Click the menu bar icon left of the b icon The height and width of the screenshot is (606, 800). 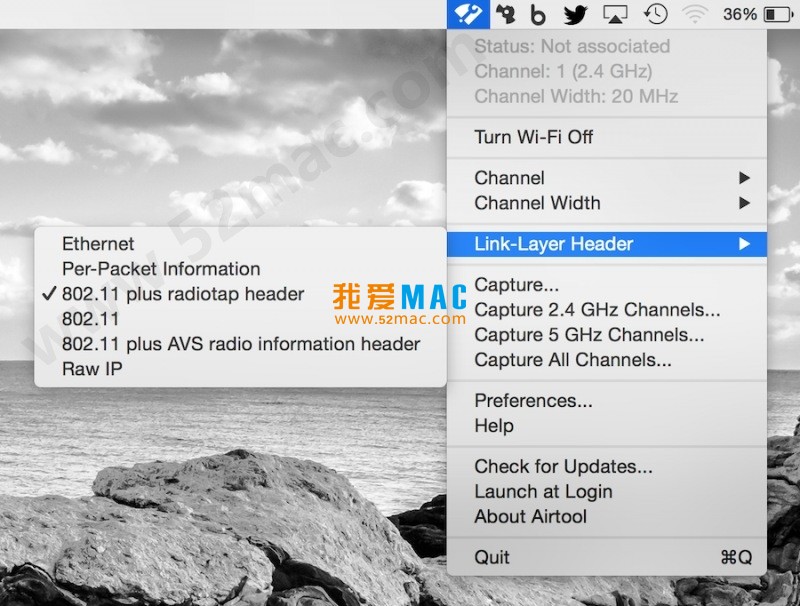tap(506, 14)
